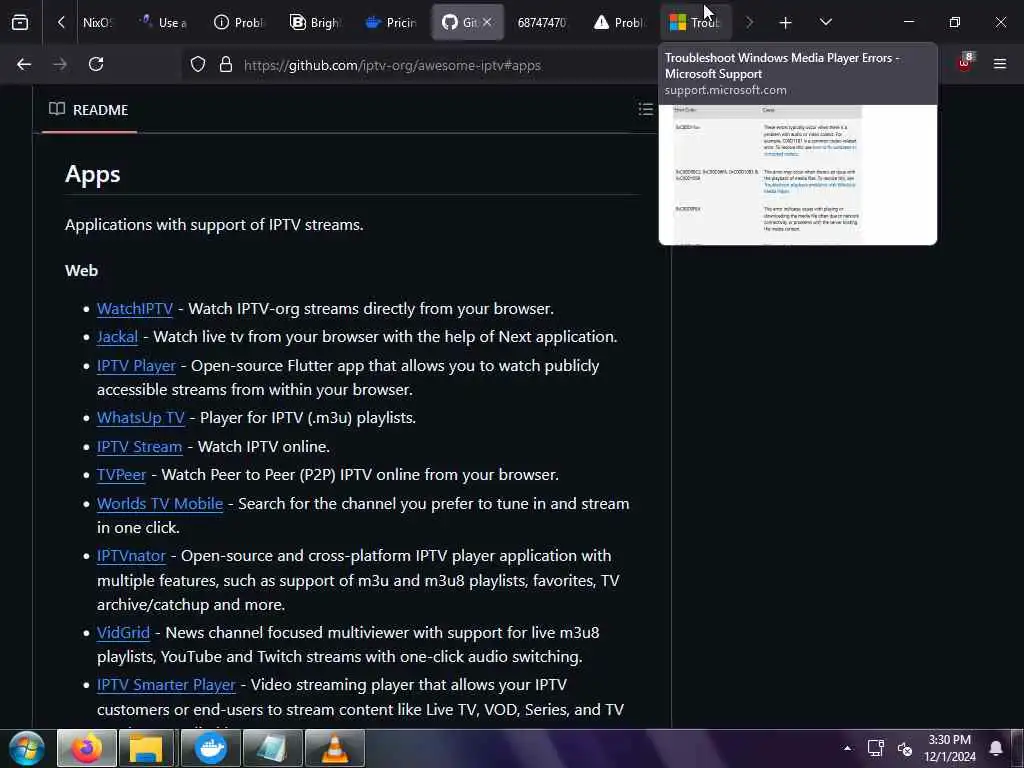The height and width of the screenshot is (768, 1024).
Task: Focus the GitHub URL address bar
Action: (x=392, y=65)
